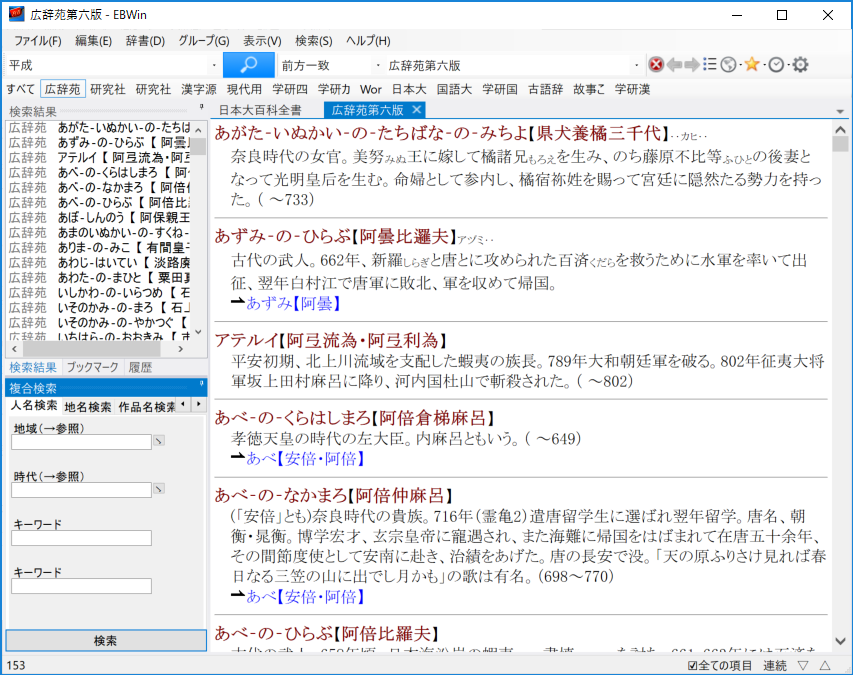
Task: Follow あべ【安倍・阿倍】 link under 阿倍仲麻呂
Action: 305,597
